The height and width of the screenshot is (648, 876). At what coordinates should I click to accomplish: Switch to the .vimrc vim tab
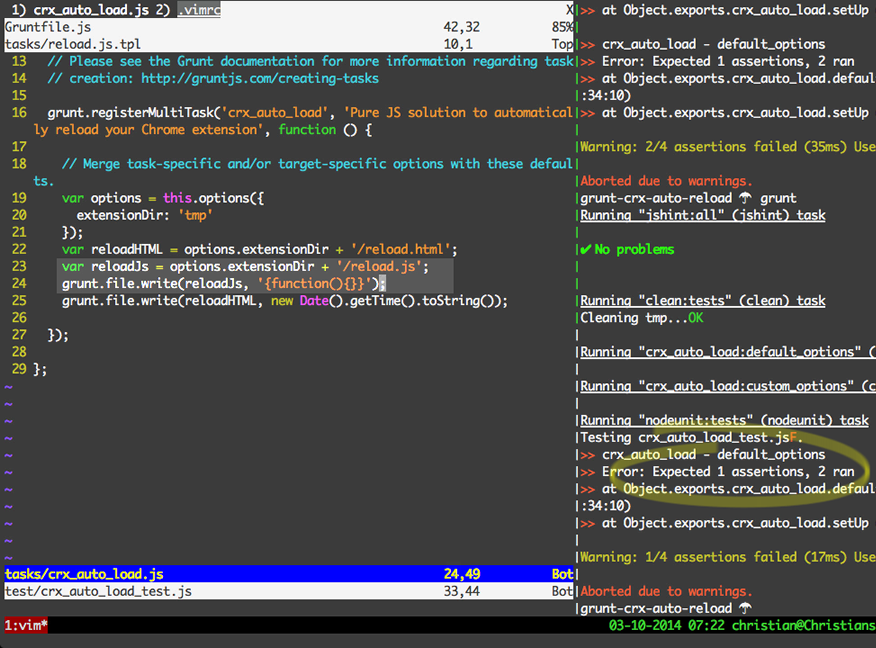point(199,9)
